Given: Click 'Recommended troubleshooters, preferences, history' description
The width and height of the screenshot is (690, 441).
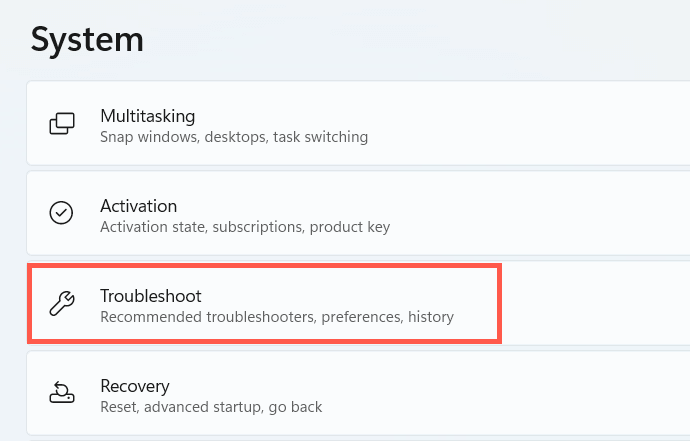Looking at the screenshot, I should point(277,317).
